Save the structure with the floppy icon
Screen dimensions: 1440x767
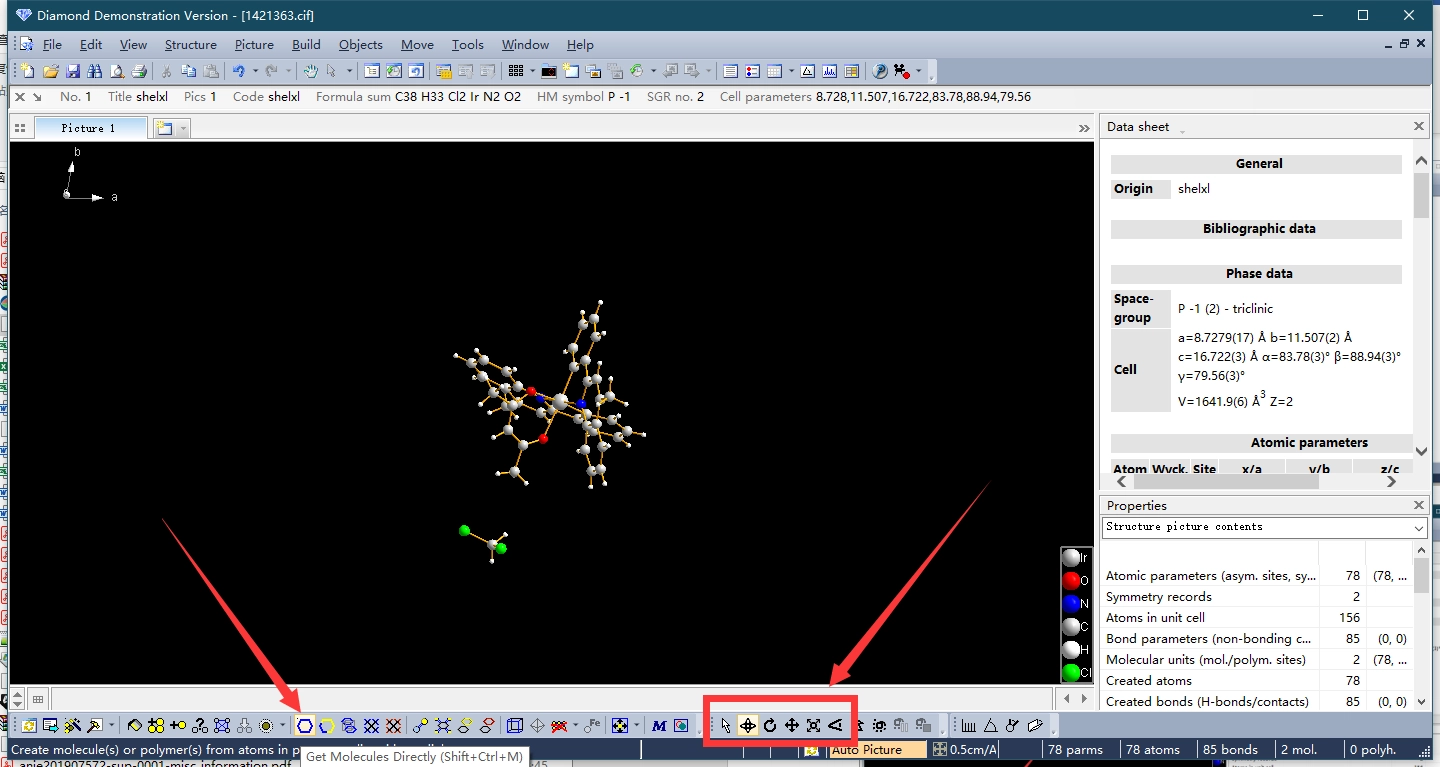click(x=73, y=71)
